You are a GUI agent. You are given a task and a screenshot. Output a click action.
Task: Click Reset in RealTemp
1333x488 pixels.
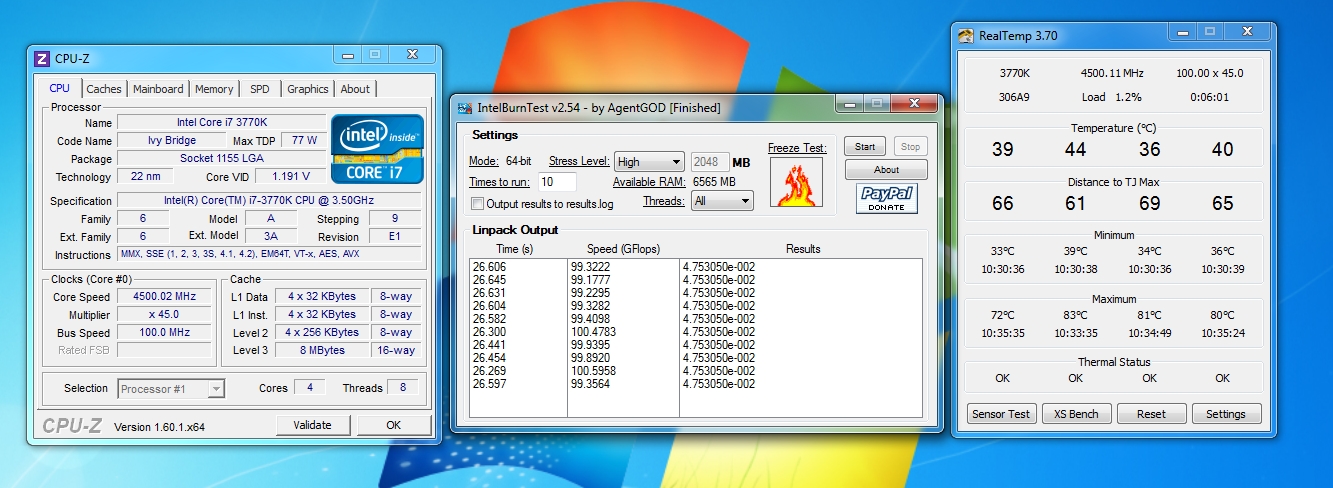pos(1151,414)
